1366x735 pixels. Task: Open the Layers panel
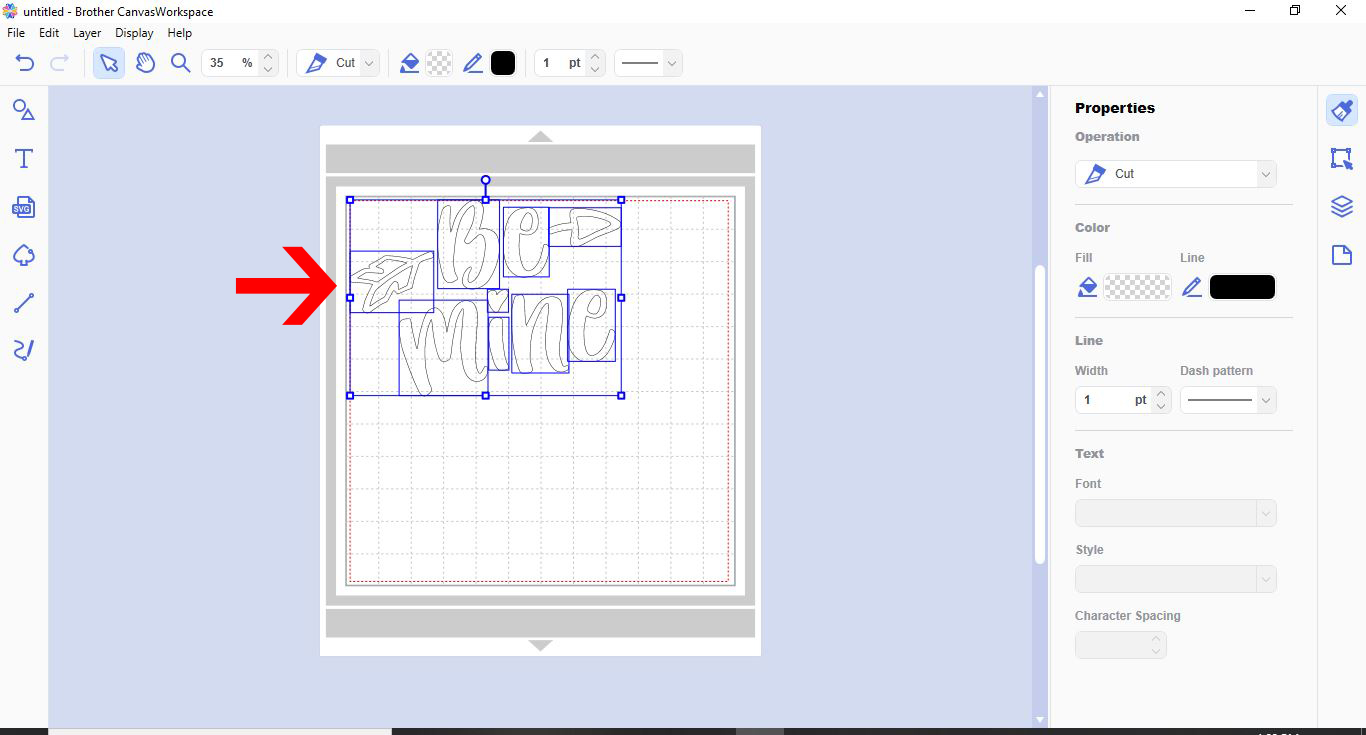(x=1341, y=206)
